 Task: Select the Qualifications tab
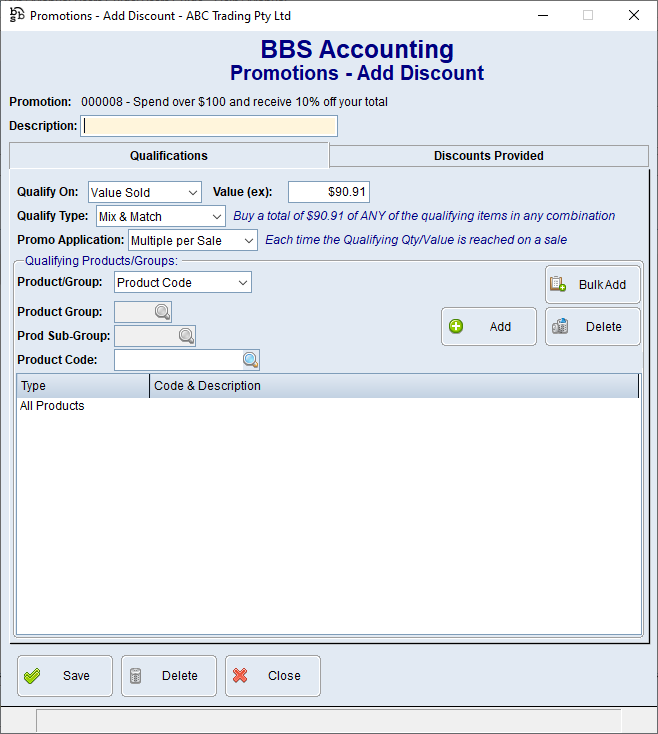(x=169, y=156)
